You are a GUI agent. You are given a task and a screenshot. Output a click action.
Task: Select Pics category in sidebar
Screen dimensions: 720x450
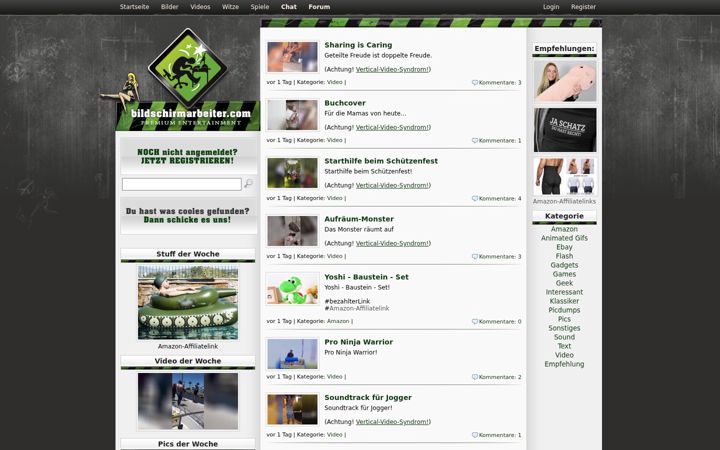pos(564,319)
